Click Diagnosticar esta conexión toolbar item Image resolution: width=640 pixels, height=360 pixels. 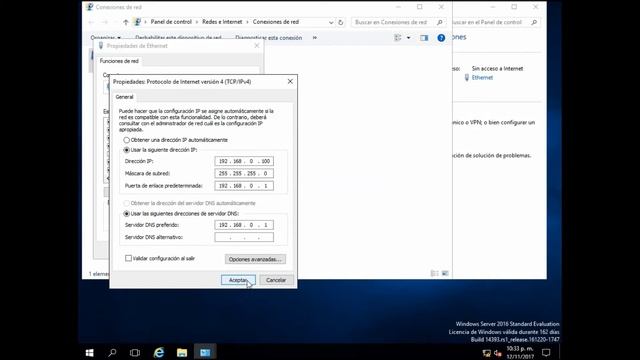tap(269, 38)
